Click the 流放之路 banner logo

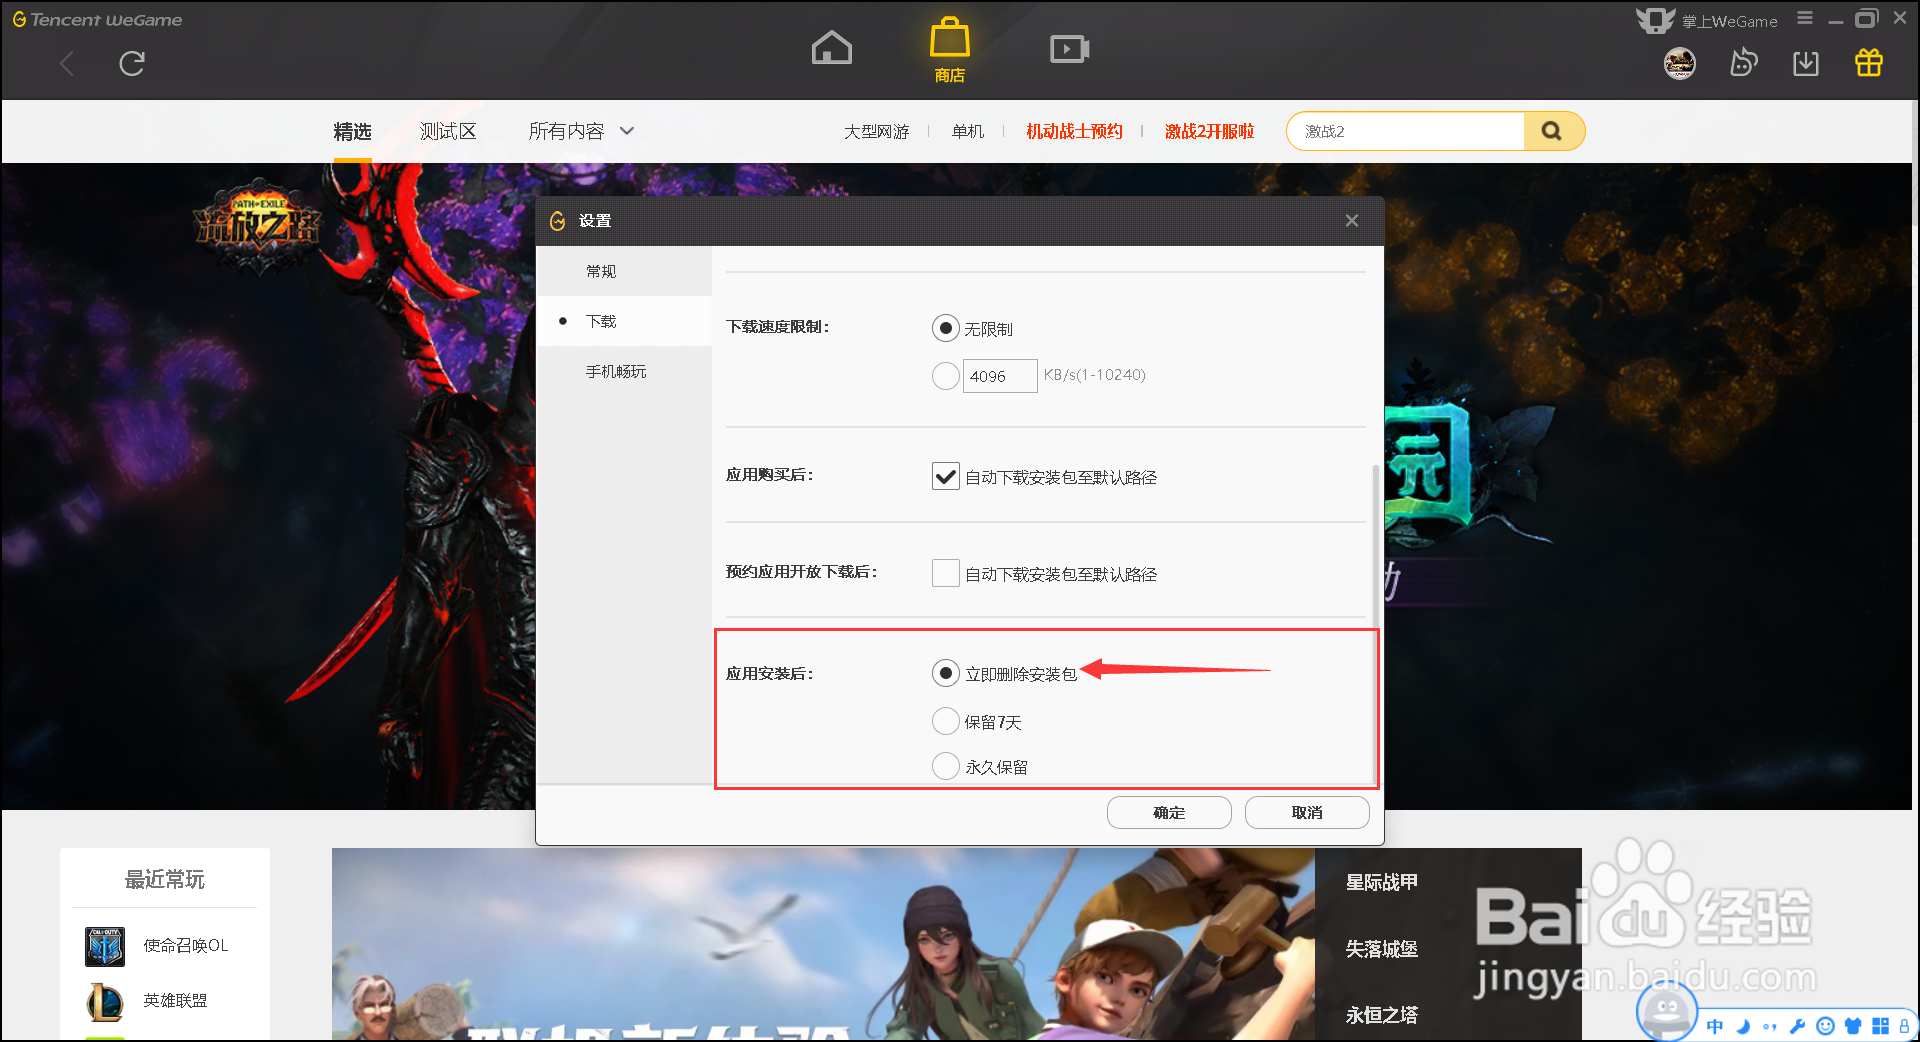(258, 229)
